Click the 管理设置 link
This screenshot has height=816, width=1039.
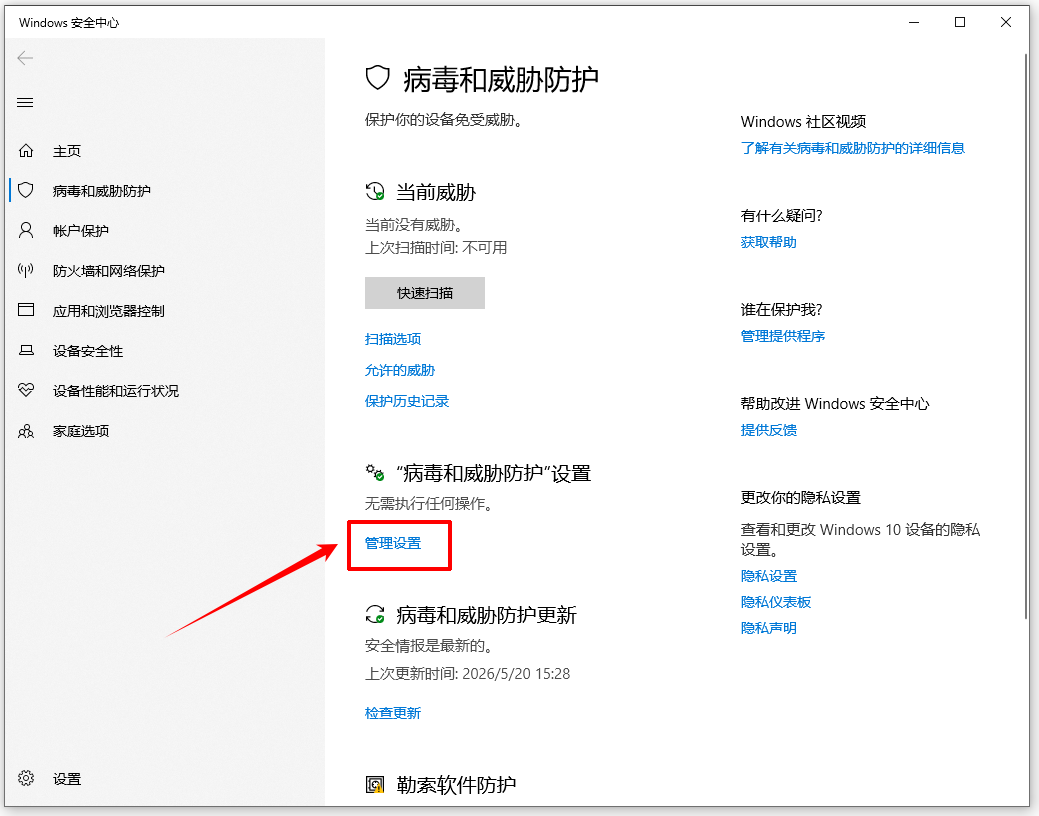point(393,543)
